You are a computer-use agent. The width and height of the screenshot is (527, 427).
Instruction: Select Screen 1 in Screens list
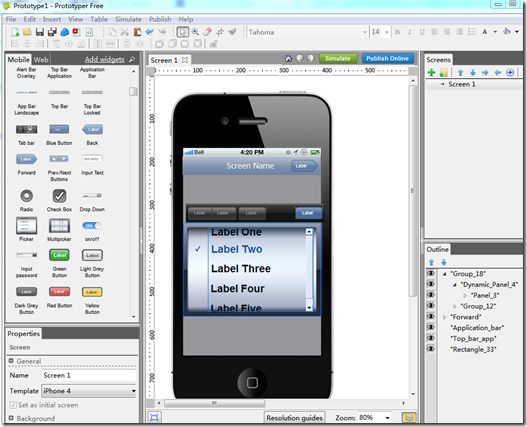coord(461,84)
